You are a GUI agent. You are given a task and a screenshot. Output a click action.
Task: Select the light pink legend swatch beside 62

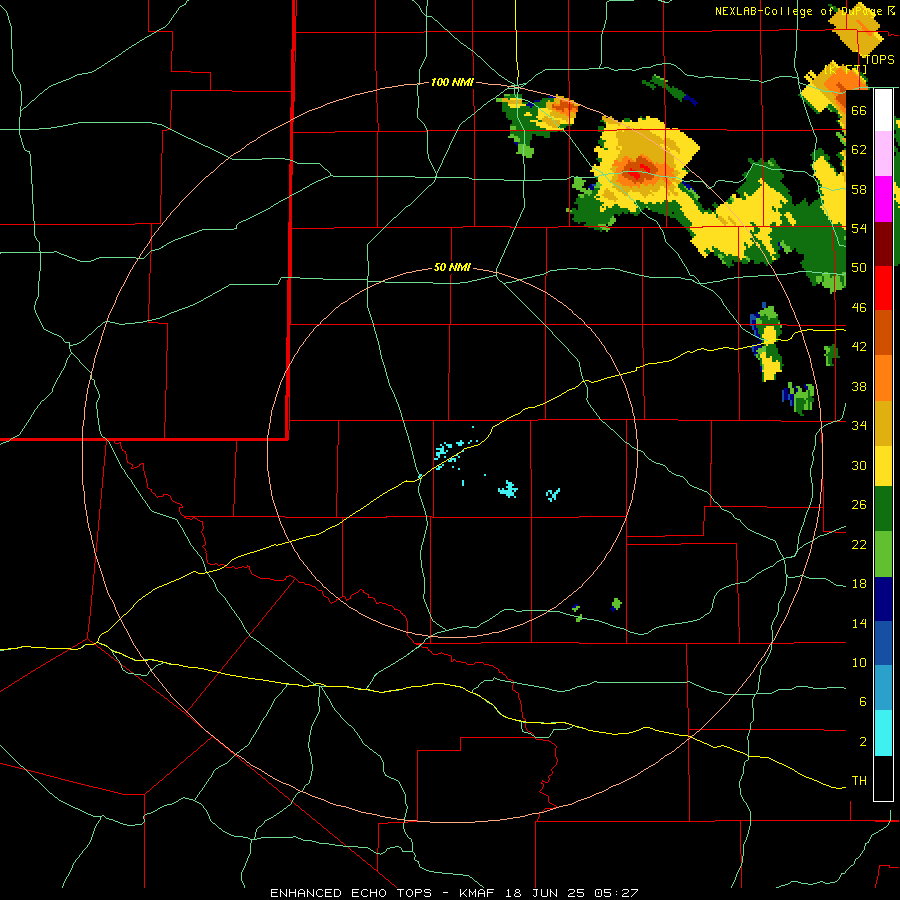click(883, 153)
